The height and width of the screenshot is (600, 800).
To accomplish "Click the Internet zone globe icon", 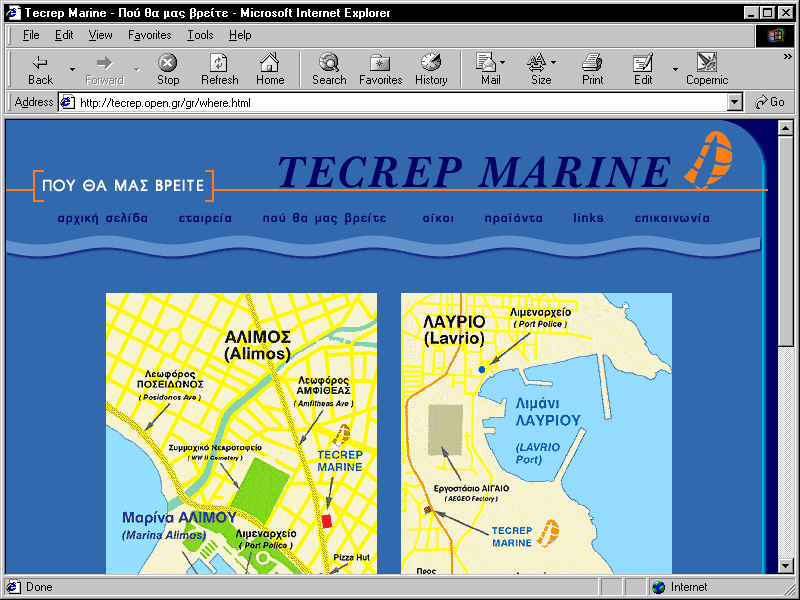I will [x=659, y=587].
